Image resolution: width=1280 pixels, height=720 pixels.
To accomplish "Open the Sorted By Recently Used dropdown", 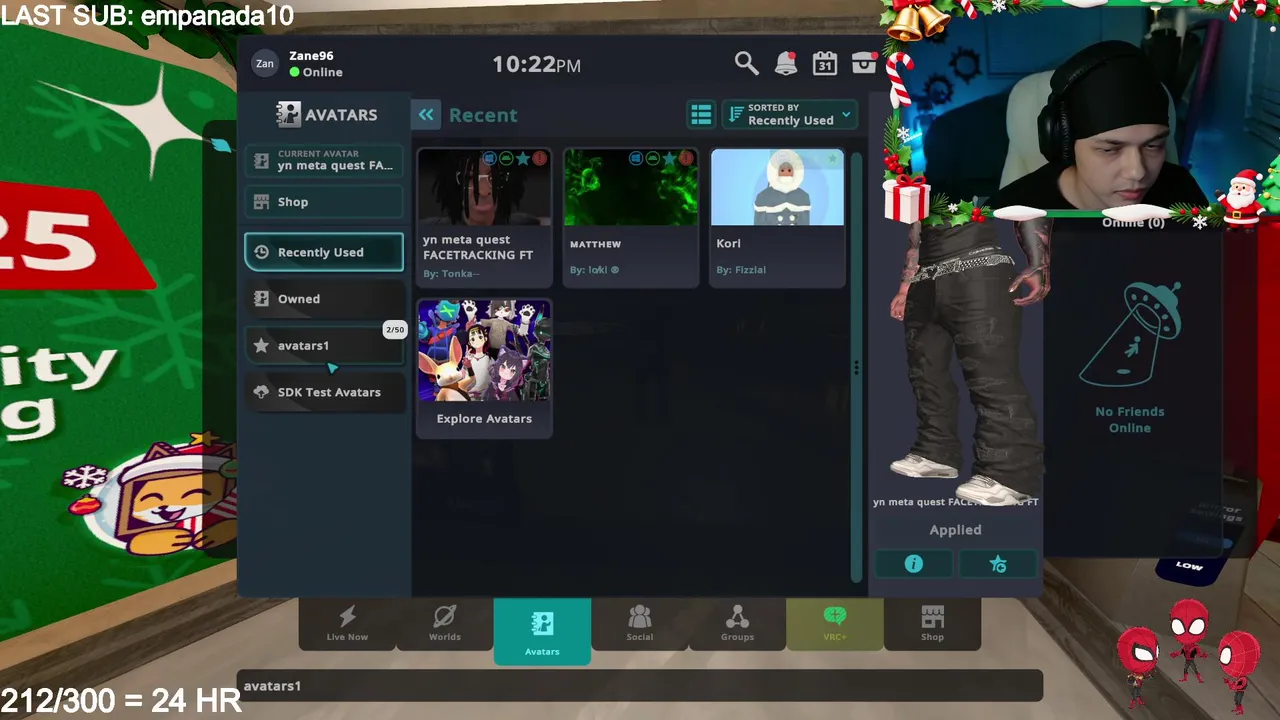I will pyautogui.click(x=790, y=115).
